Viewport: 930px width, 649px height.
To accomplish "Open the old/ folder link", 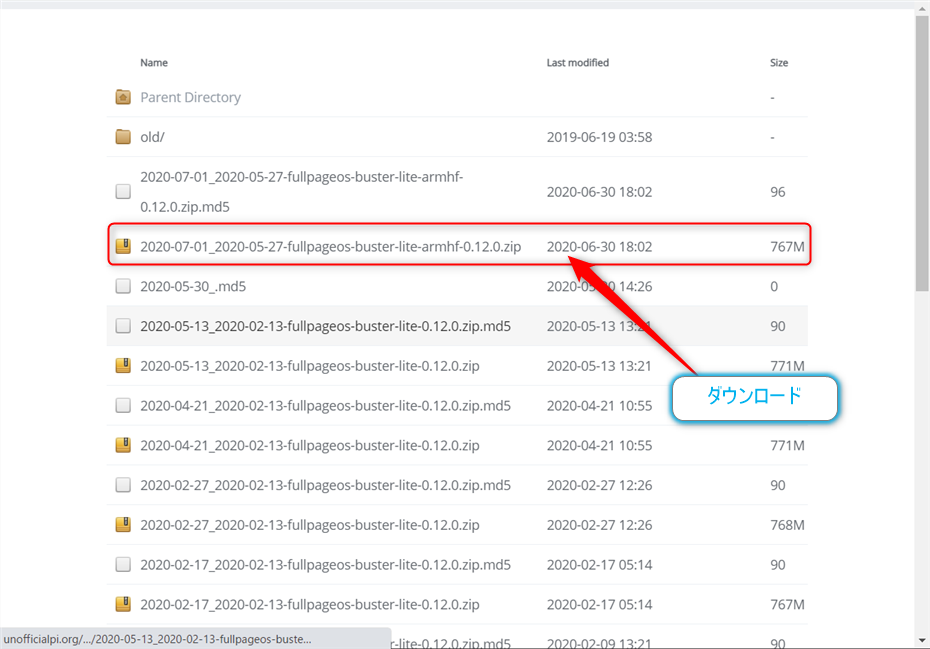I will click(x=152, y=137).
